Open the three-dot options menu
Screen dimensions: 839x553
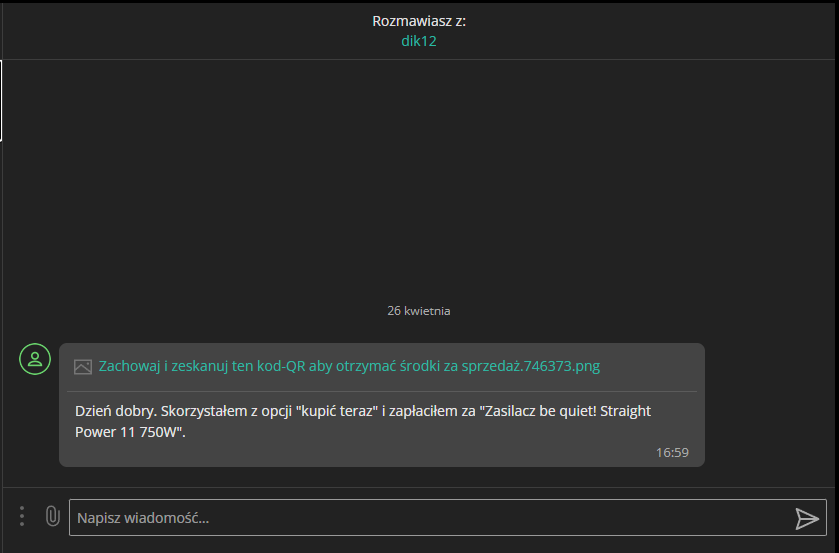(x=22, y=516)
